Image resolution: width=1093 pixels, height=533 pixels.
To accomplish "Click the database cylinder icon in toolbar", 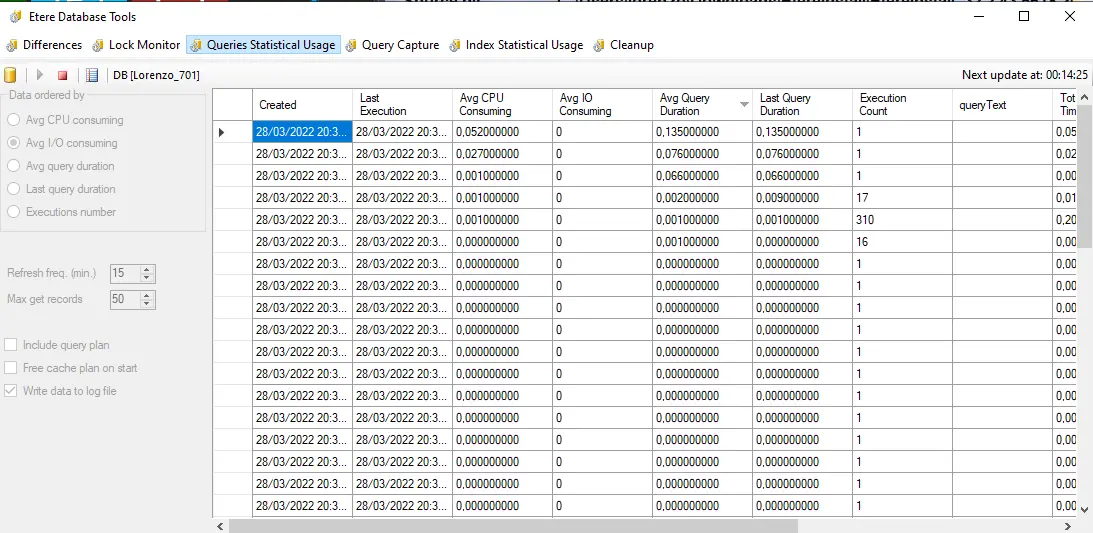I will click(10, 75).
